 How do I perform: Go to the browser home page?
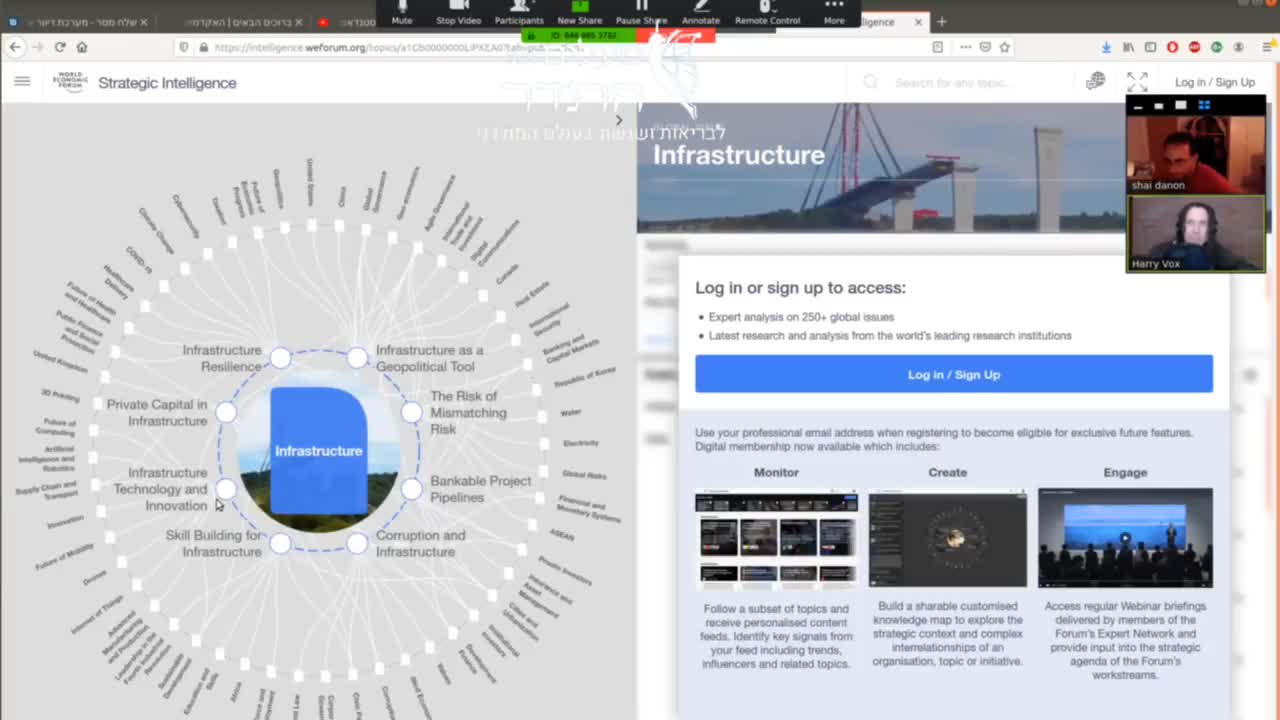tap(82, 47)
